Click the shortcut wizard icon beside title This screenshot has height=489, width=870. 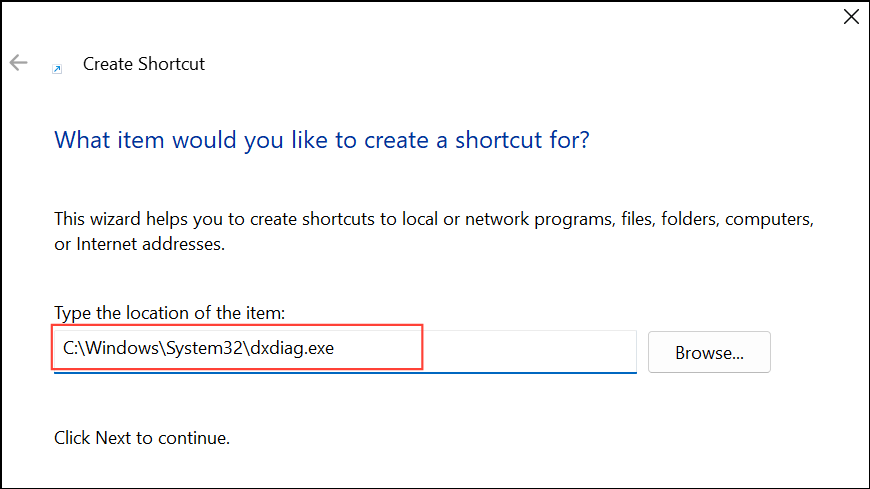[57, 69]
